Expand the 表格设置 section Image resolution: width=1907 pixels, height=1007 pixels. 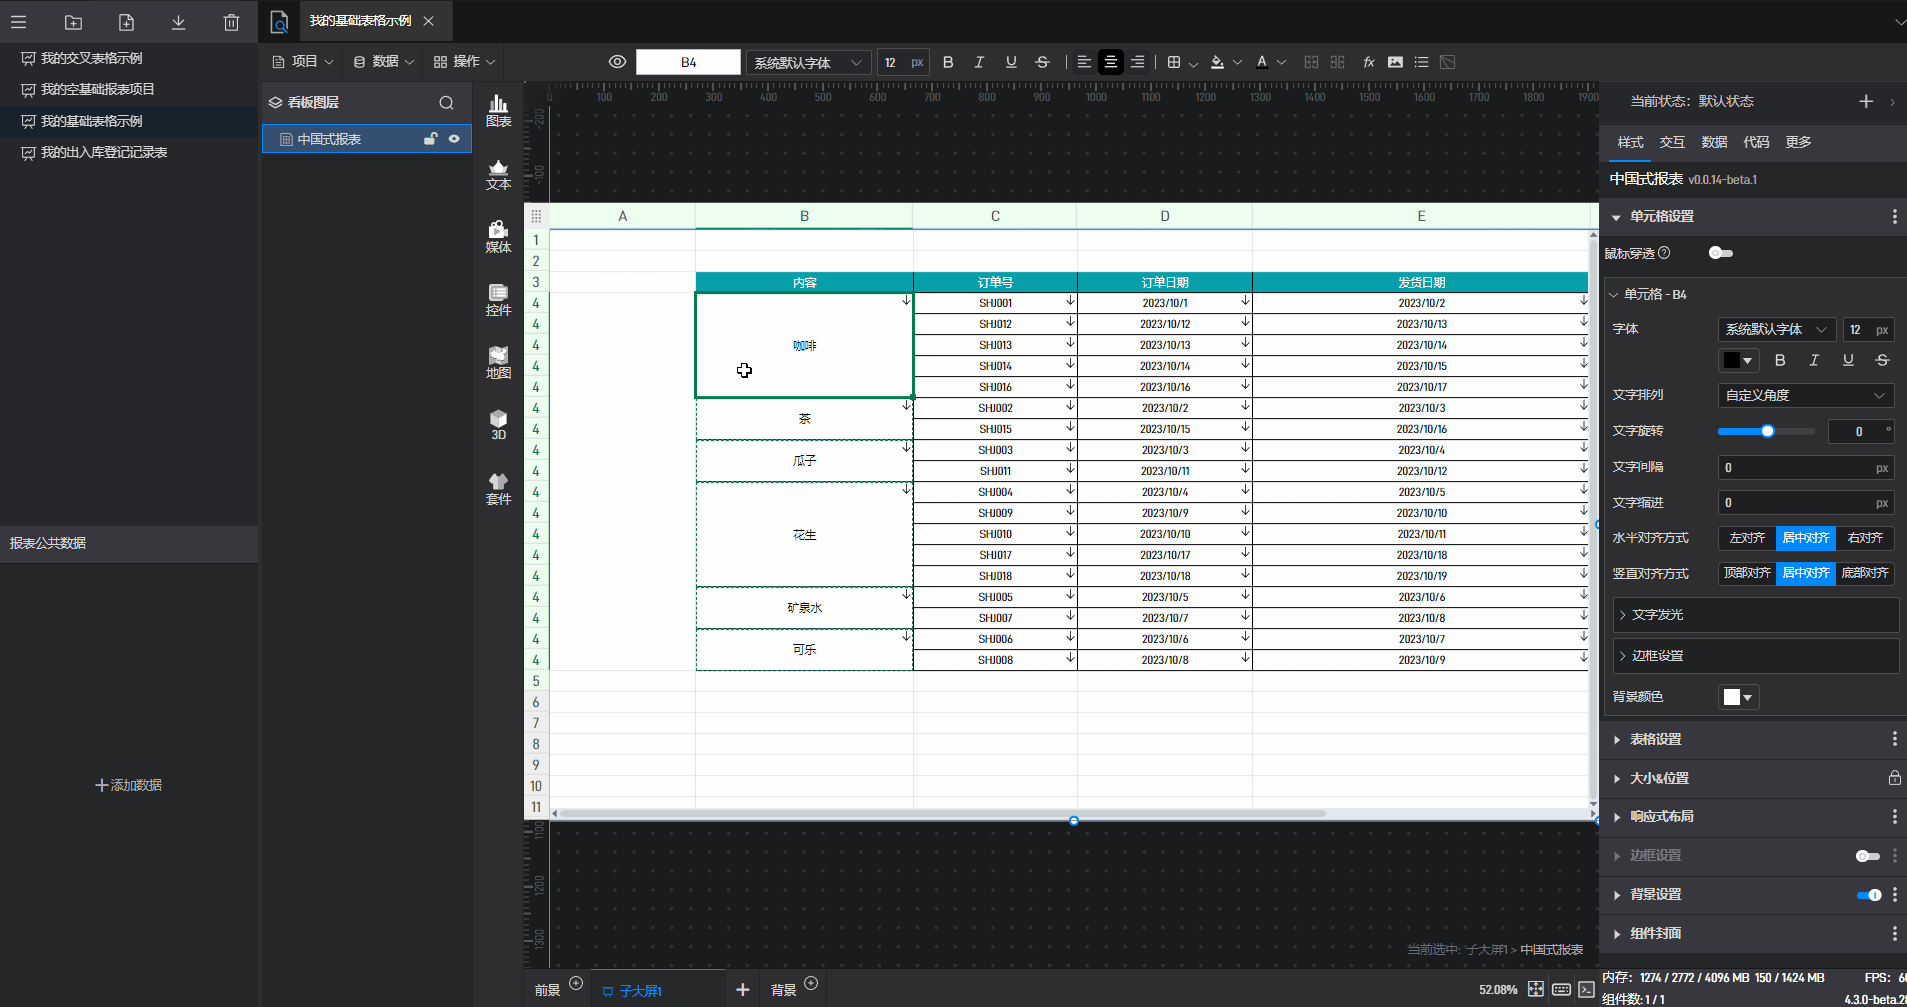1655,739
